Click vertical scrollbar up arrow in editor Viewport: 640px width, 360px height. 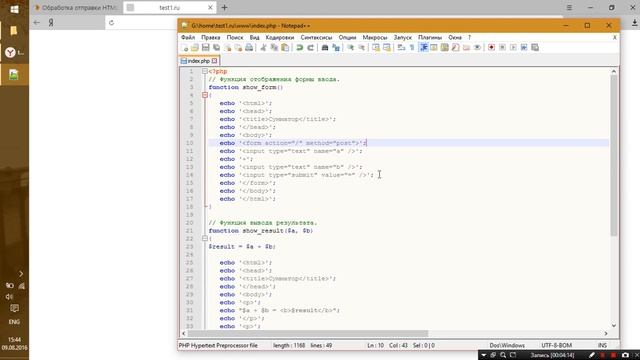613,71
